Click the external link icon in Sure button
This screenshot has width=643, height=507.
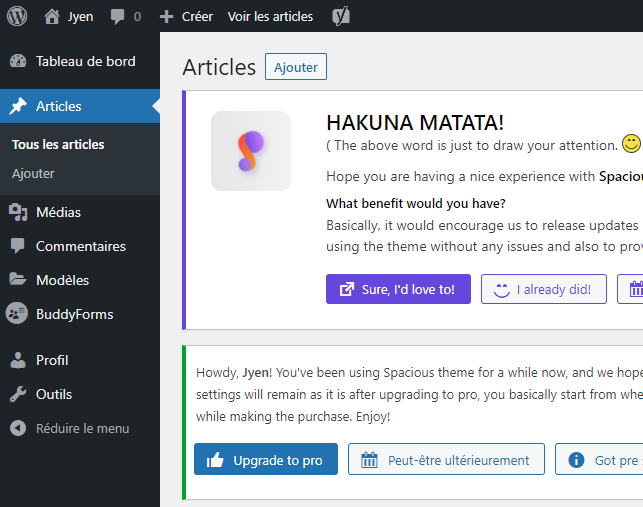[347, 289]
